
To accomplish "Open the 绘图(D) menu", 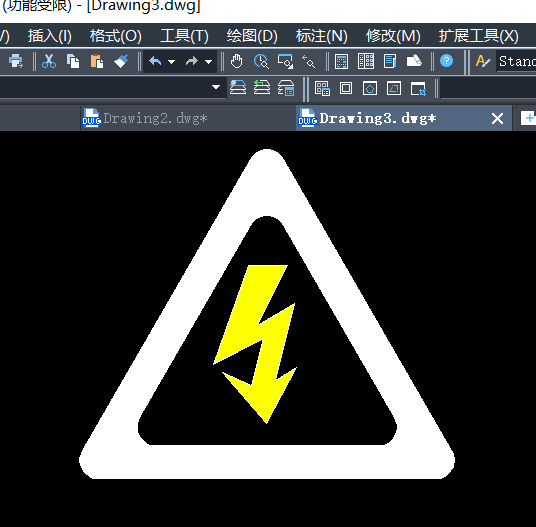I will click(252, 36).
